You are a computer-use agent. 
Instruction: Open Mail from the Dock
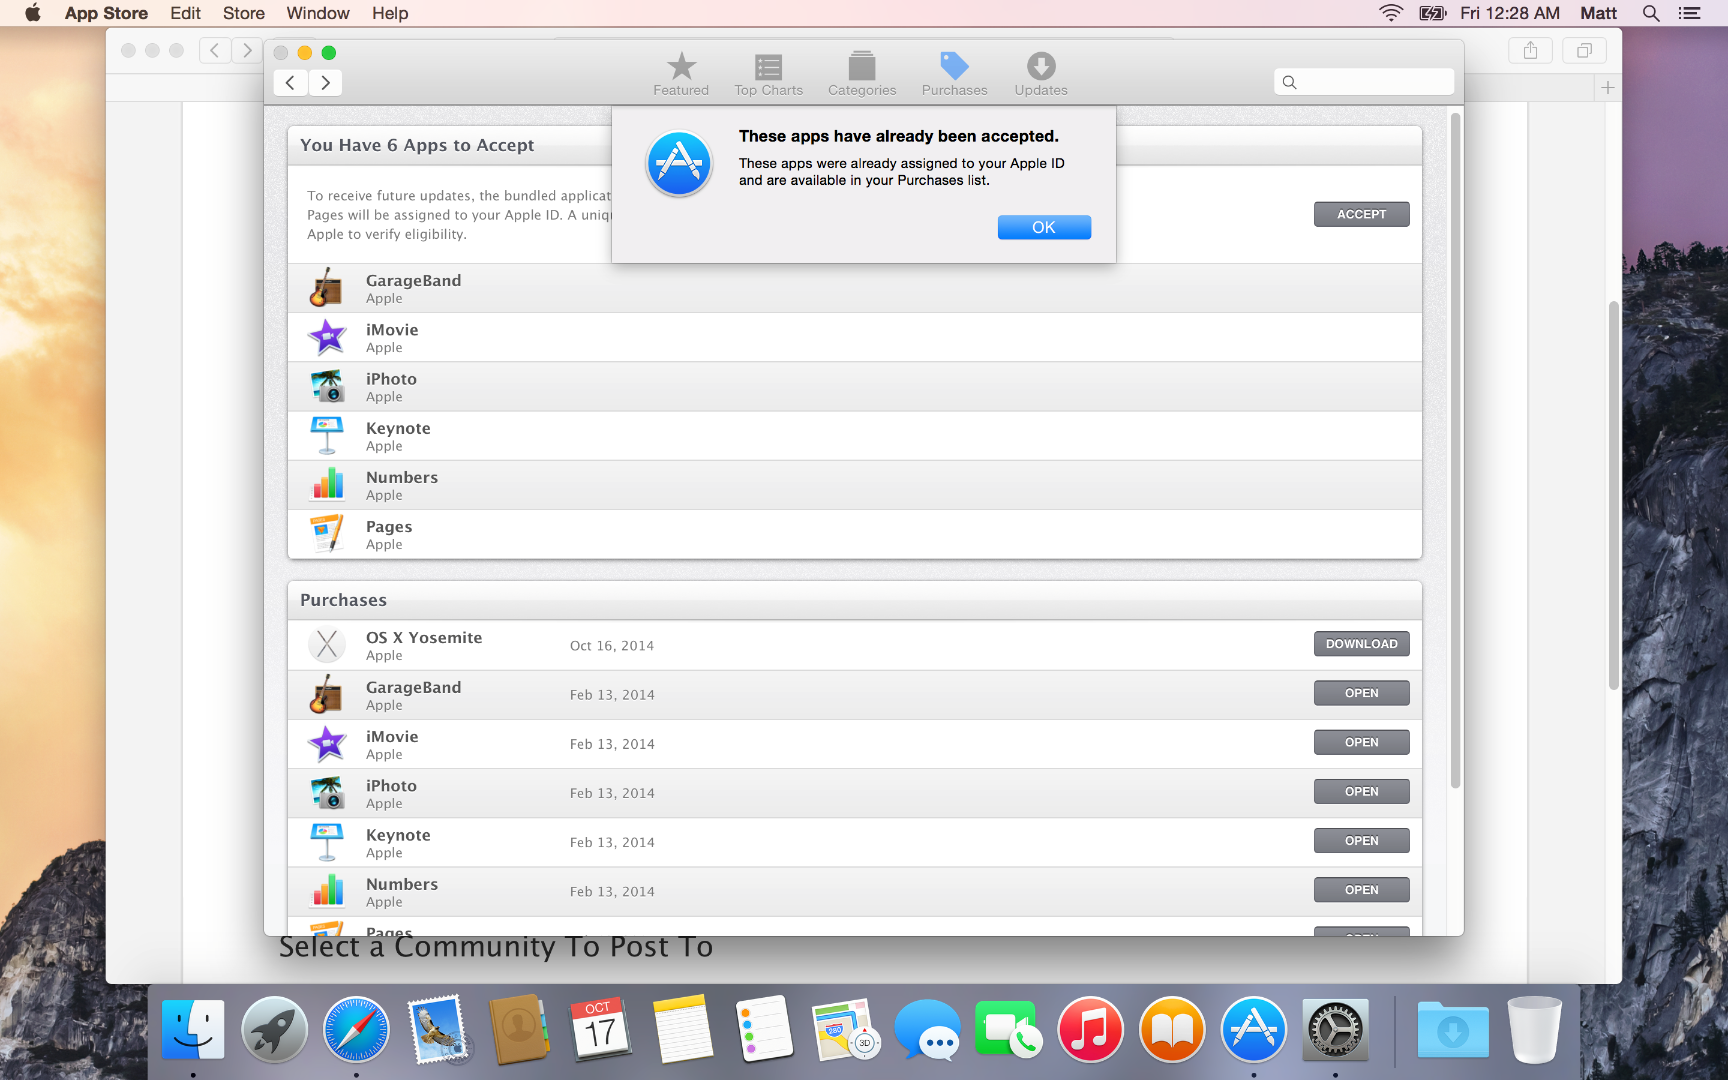coord(438,1029)
